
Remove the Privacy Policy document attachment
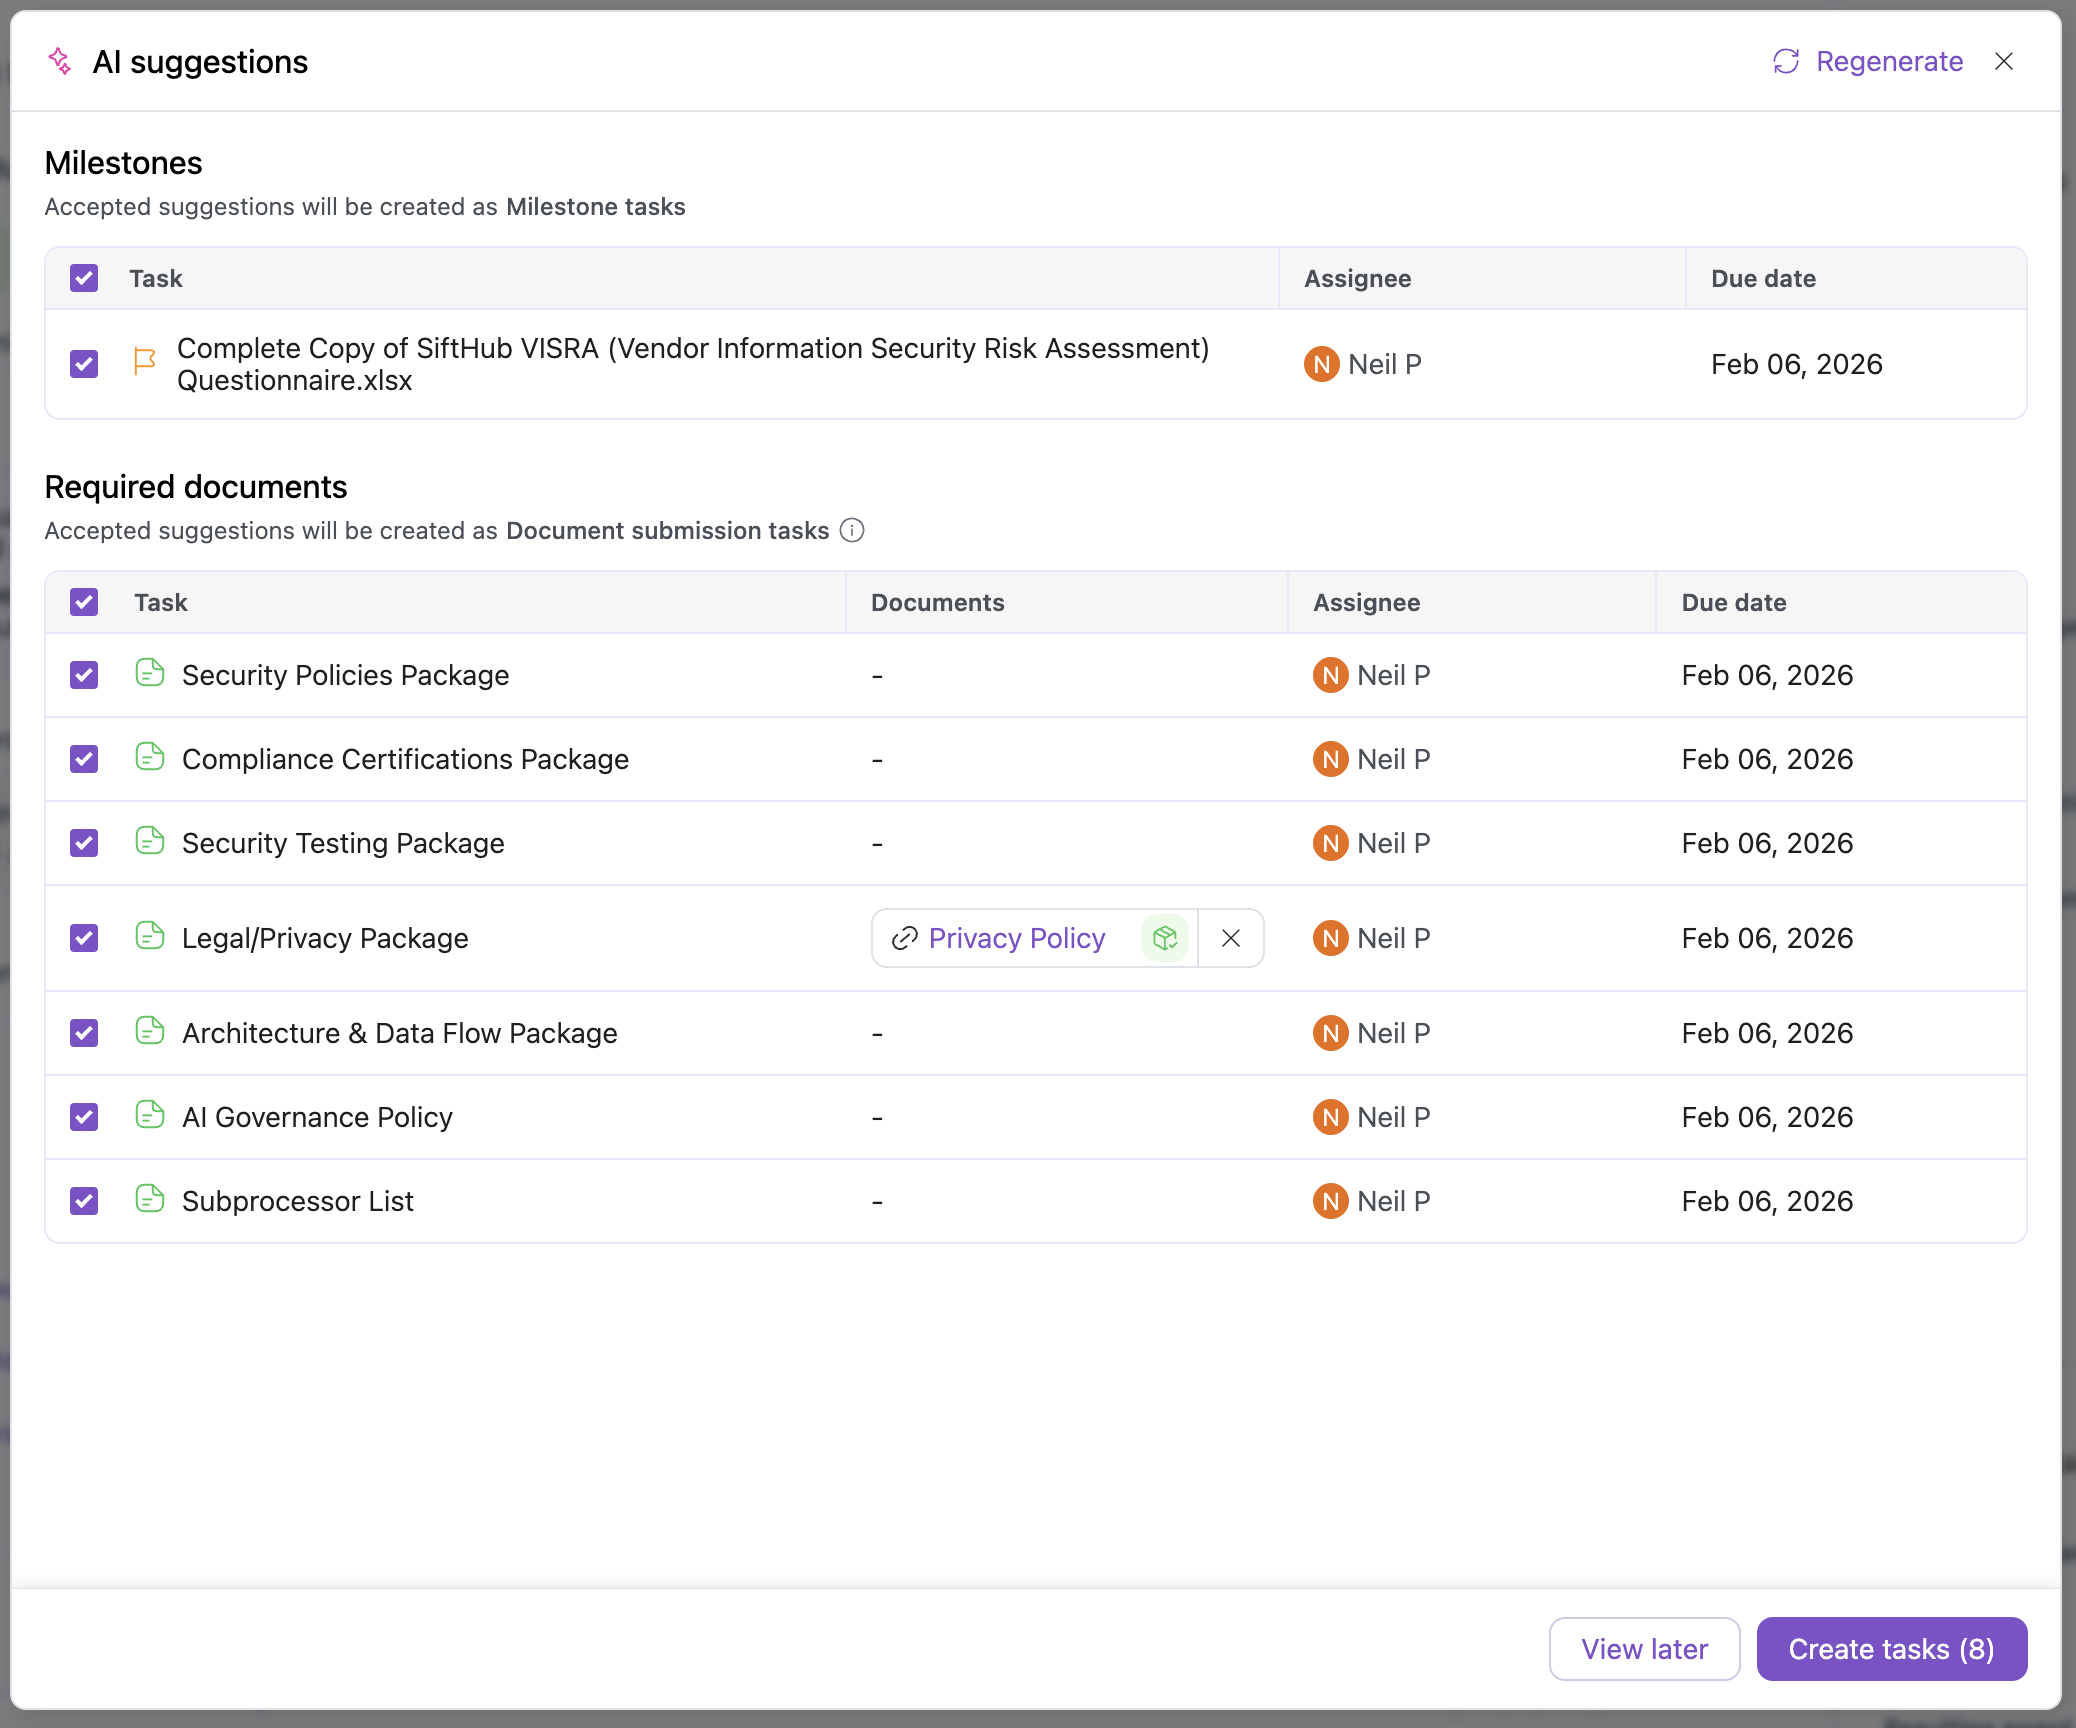pos(1231,938)
